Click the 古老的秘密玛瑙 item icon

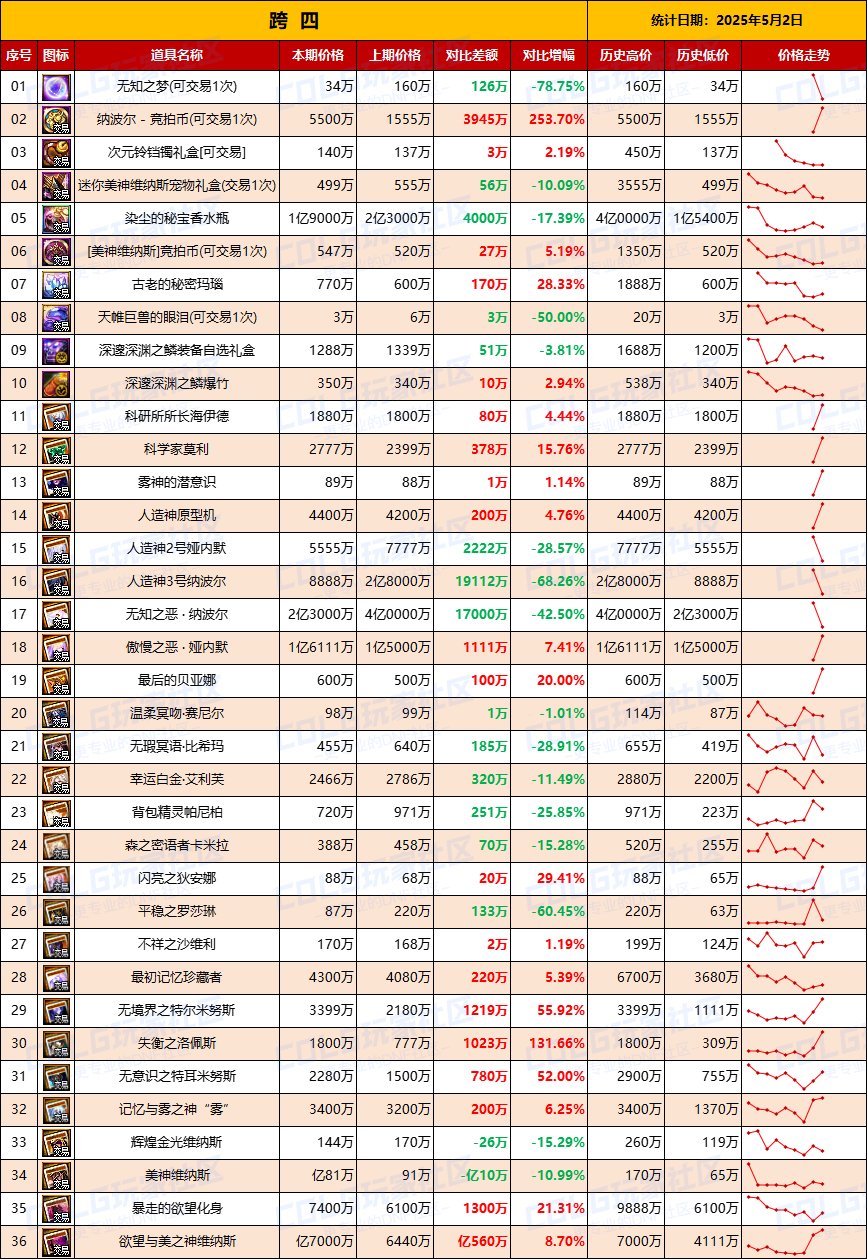pos(56,284)
